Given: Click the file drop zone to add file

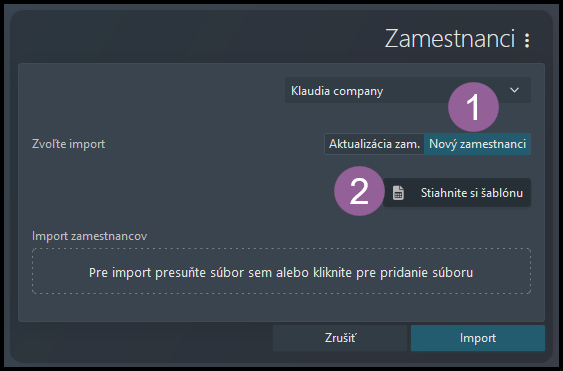Looking at the screenshot, I should (281, 271).
